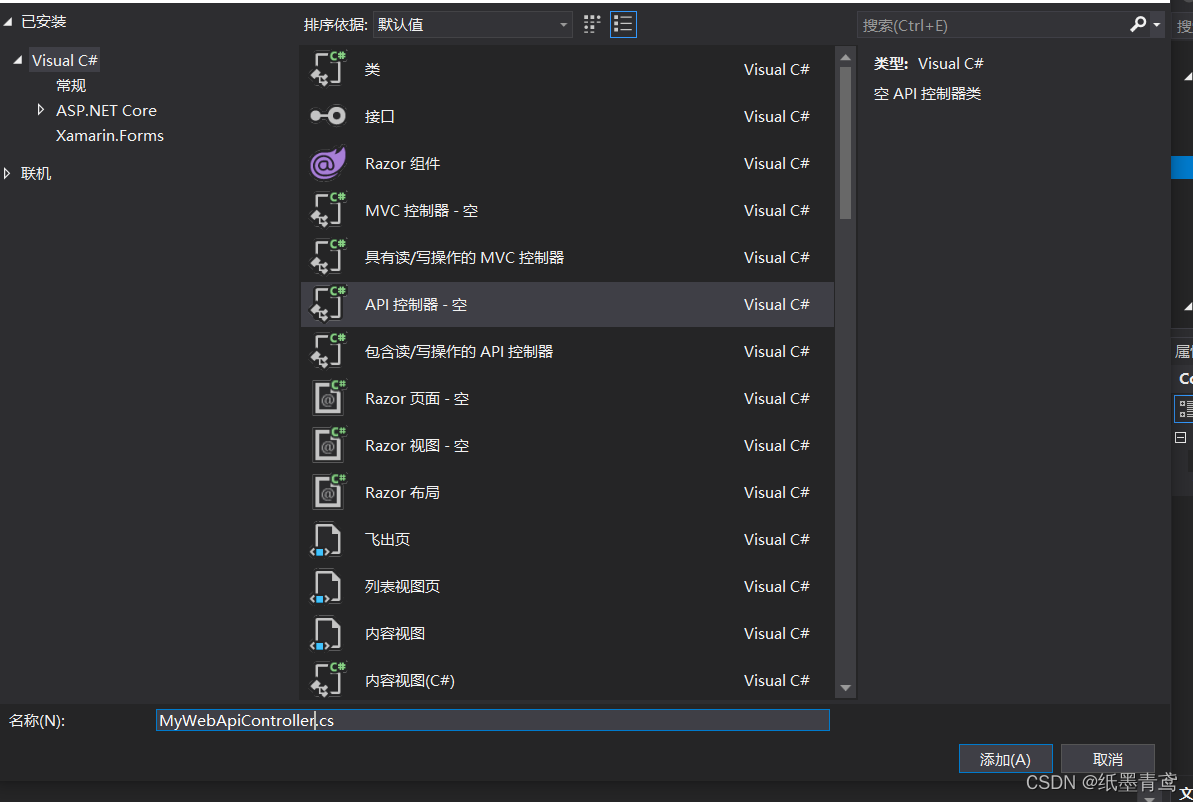Click the template list scroll down arrow
This screenshot has width=1193, height=802.
(x=845, y=688)
